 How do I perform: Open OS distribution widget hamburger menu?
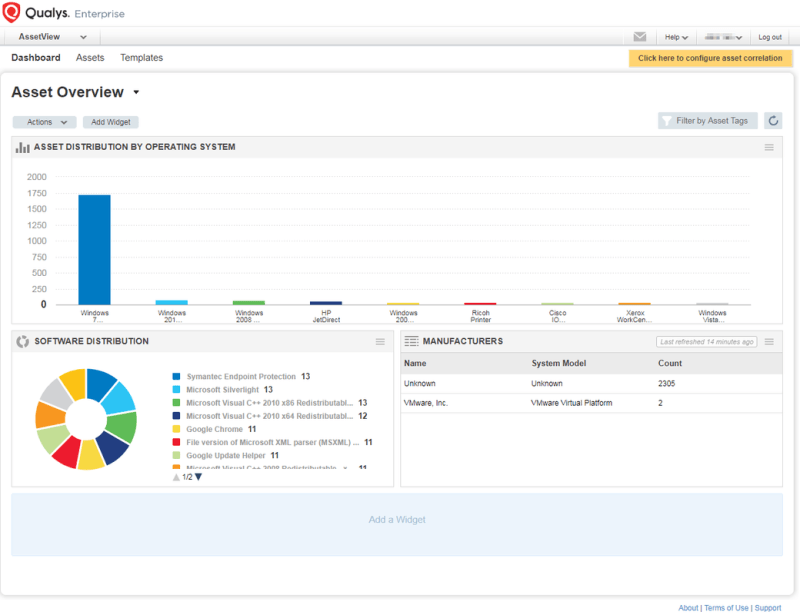pyautogui.click(x=769, y=147)
